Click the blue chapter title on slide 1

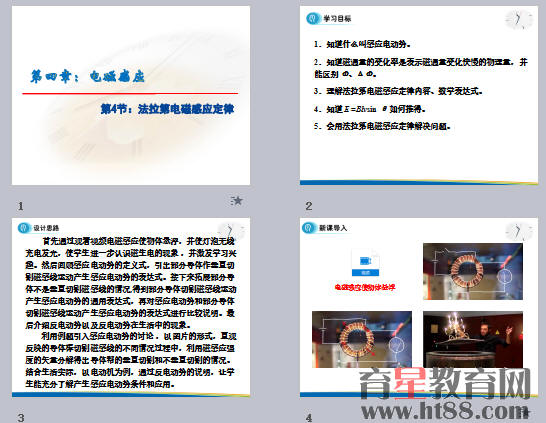click(x=87, y=76)
